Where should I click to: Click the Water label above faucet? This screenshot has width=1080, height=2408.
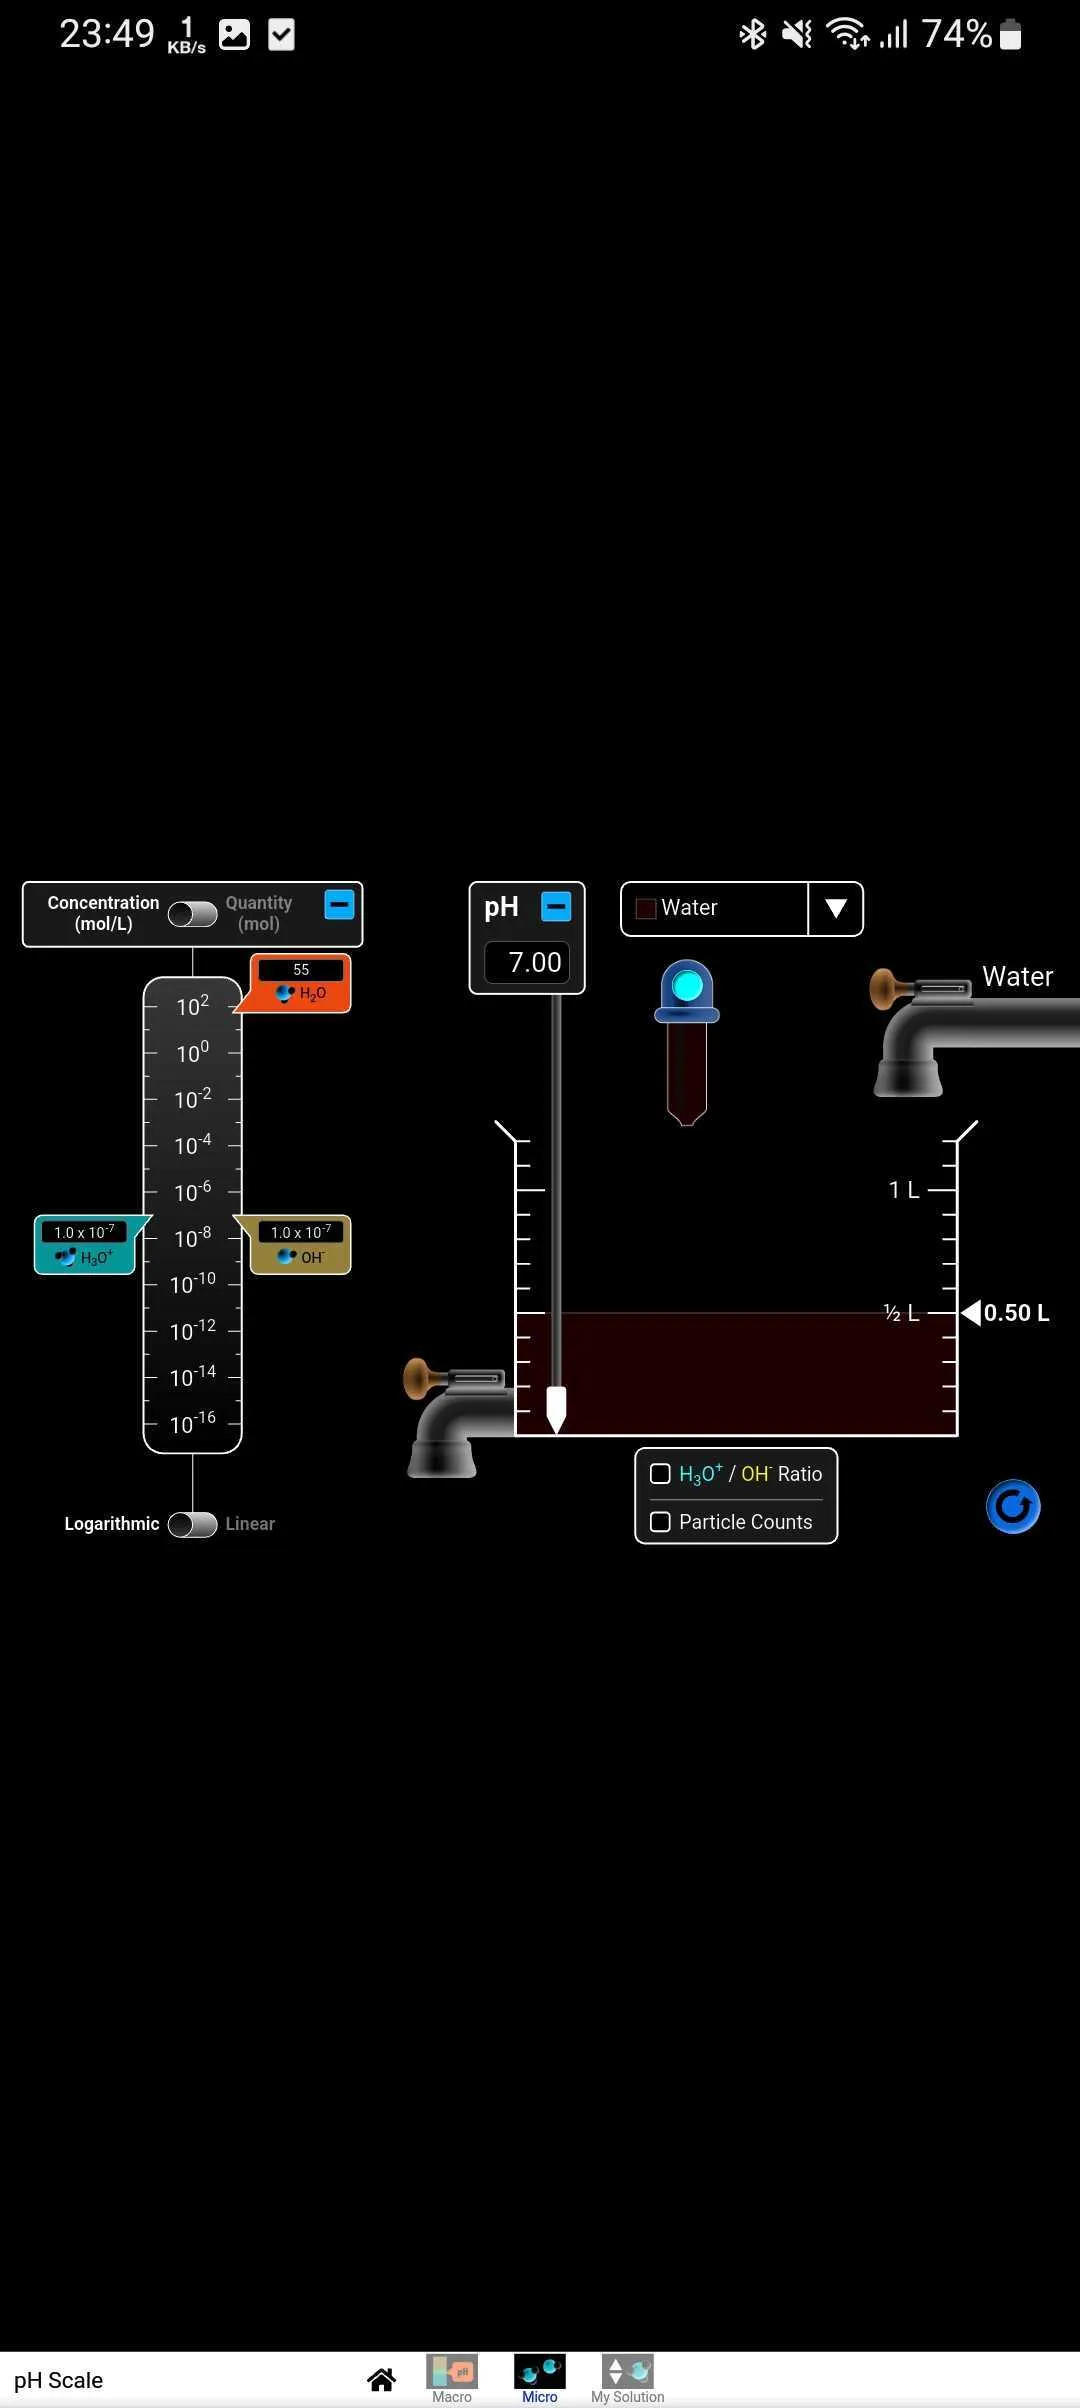[1018, 977]
